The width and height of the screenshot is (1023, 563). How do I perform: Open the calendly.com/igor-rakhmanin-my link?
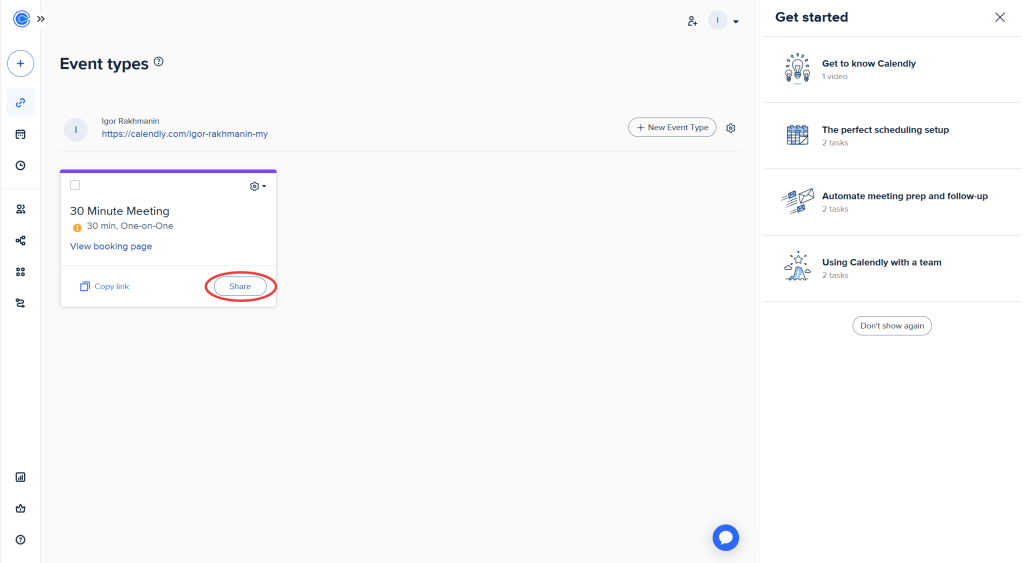(x=184, y=134)
